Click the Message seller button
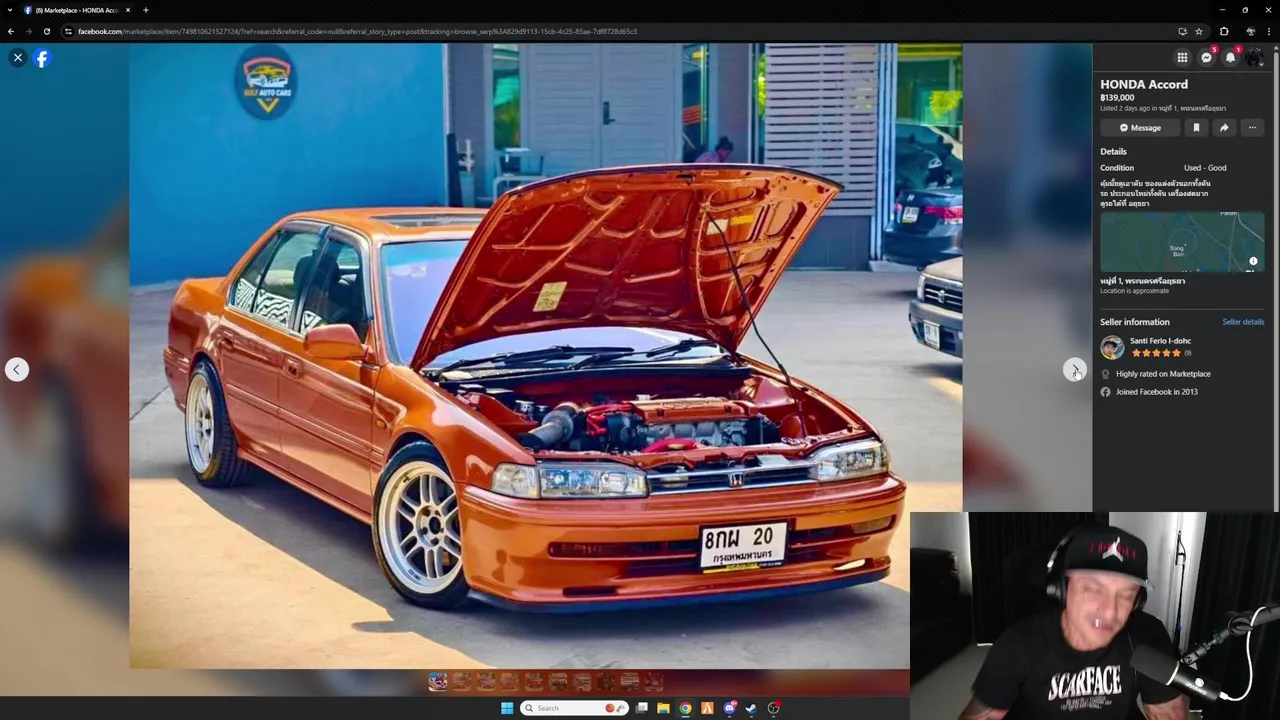This screenshot has width=1280, height=720. (1140, 128)
